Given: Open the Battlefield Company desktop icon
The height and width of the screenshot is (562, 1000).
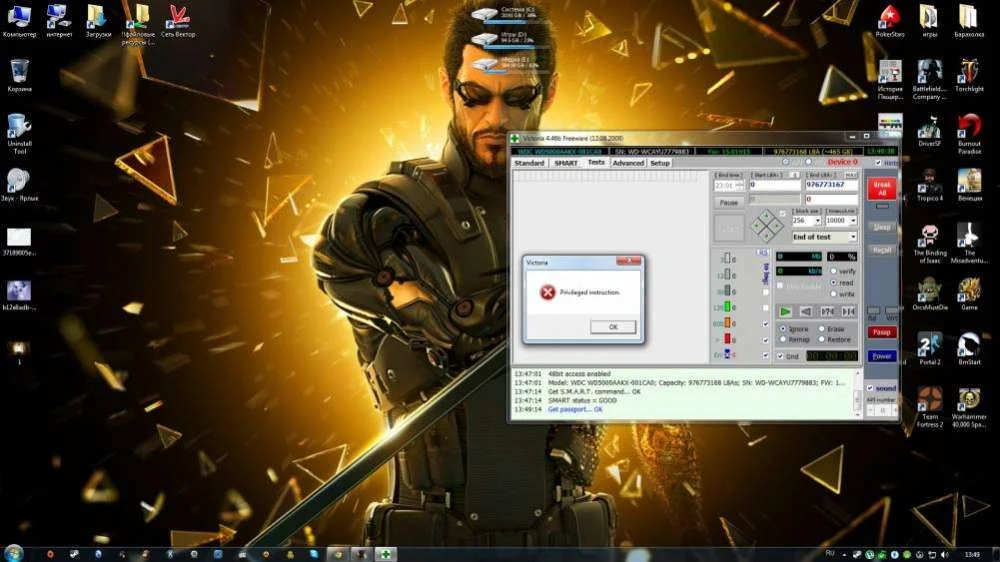Looking at the screenshot, I should 929,79.
